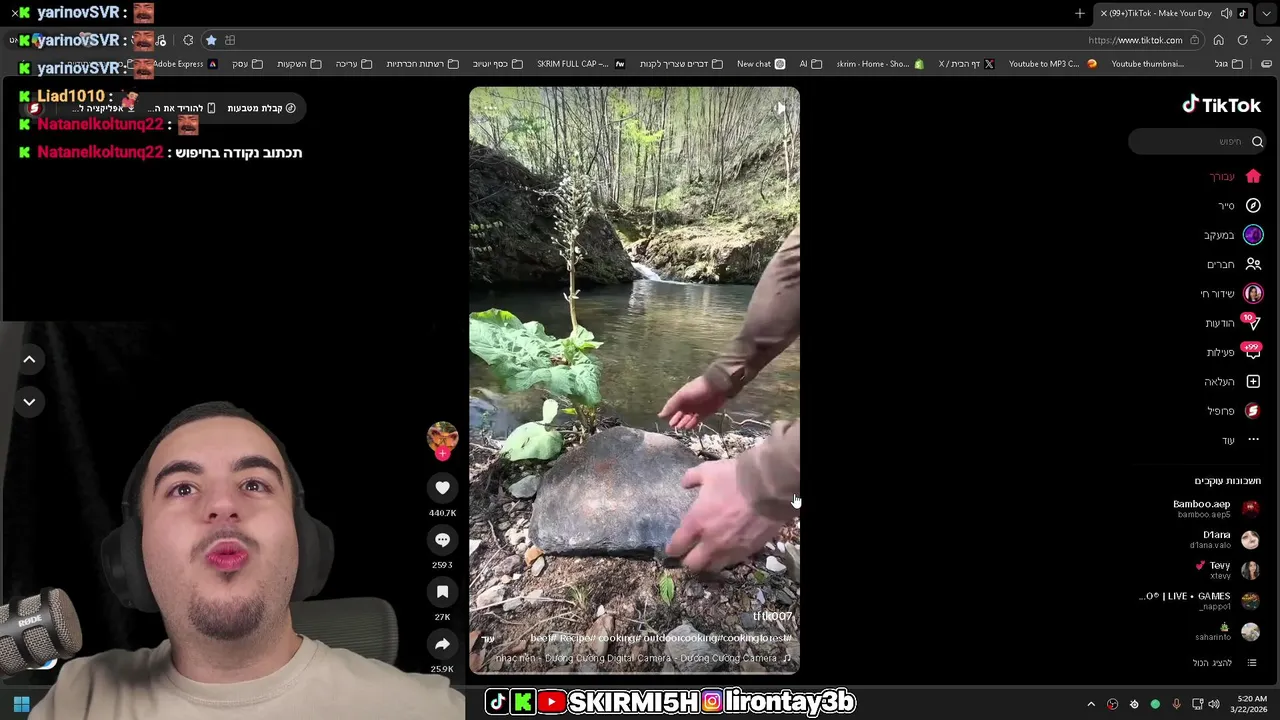Like the video with the heart icon
The image size is (1280, 720).
[442, 487]
